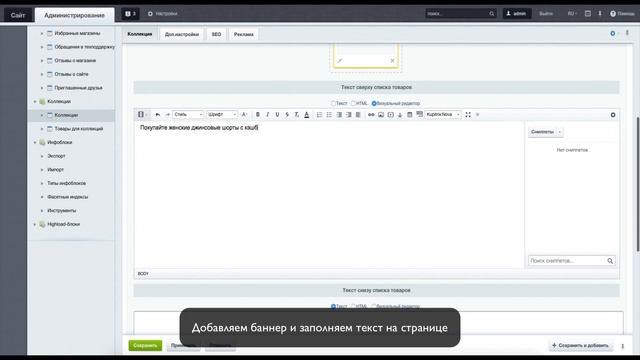Open editor settings gear
This screenshot has height=360, width=640.
click(x=613, y=115)
